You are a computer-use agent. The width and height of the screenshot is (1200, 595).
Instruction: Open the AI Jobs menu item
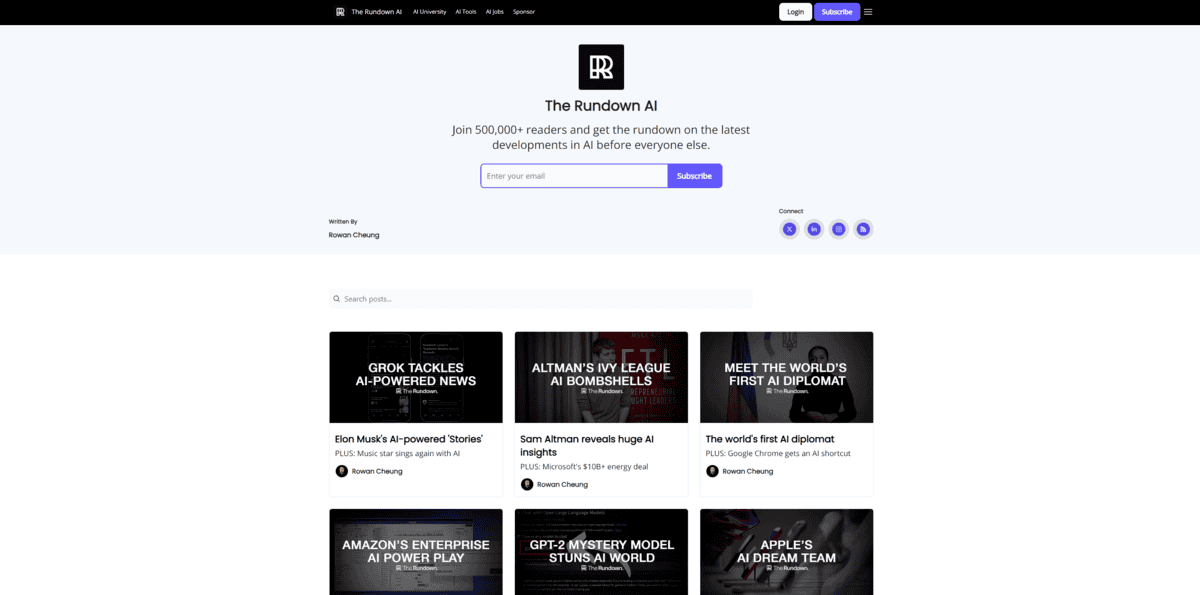[494, 11]
